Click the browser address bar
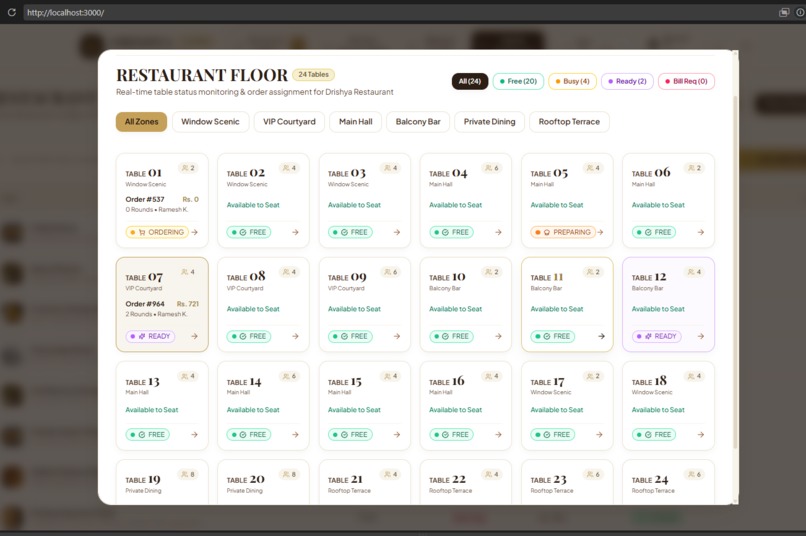This screenshot has height=536, width=806. pyautogui.click(x=396, y=12)
